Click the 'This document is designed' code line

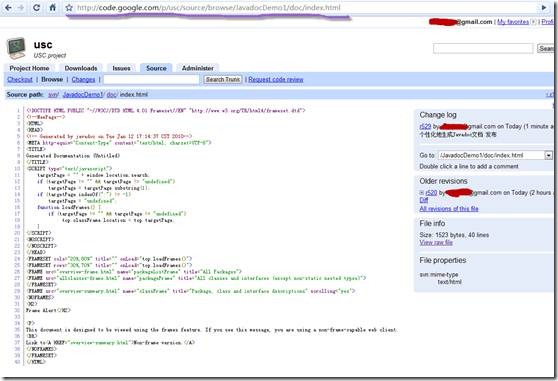(211, 330)
